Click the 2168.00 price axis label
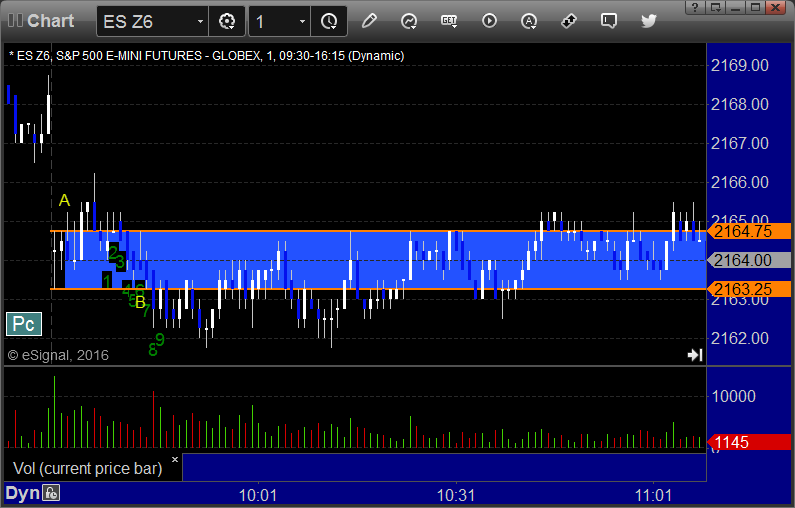This screenshot has width=795, height=508. 740,104
